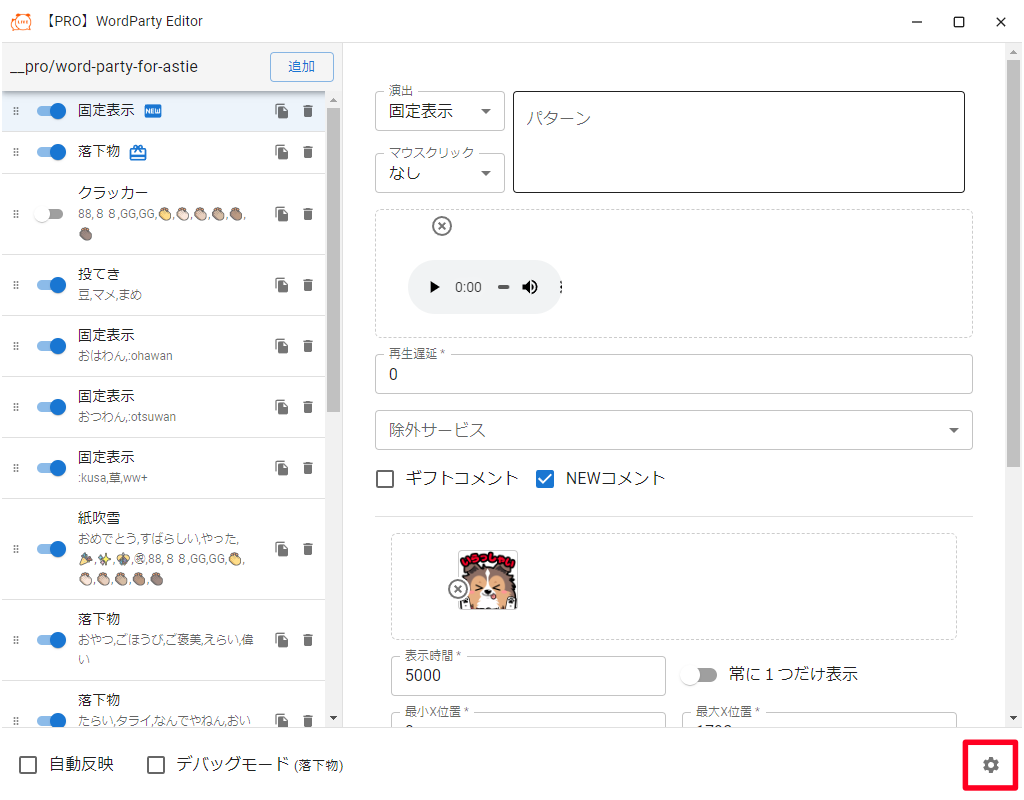Viewport: 1024px width, 800px height.
Task: Open the マウスクリック dropdown
Action: [440, 173]
